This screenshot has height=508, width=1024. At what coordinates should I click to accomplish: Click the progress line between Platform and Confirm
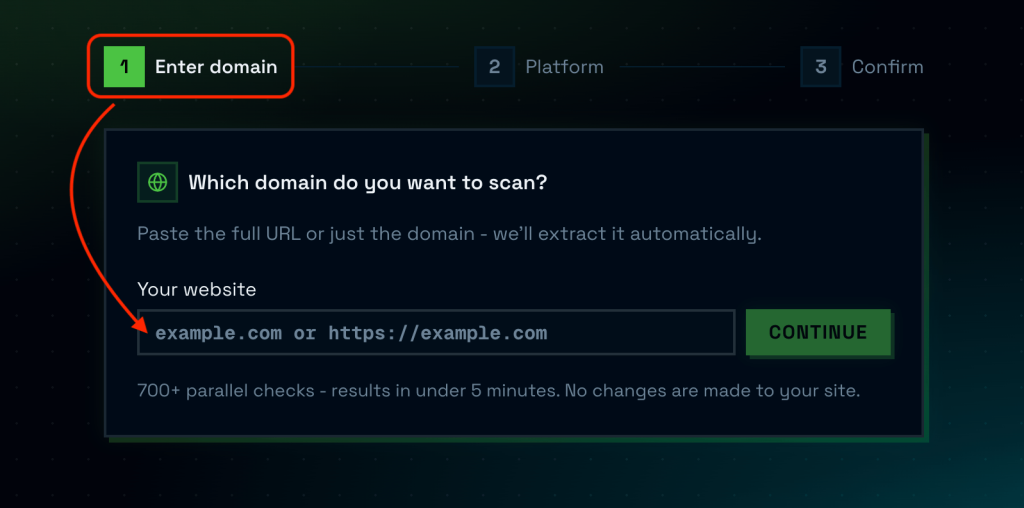tap(702, 67)
